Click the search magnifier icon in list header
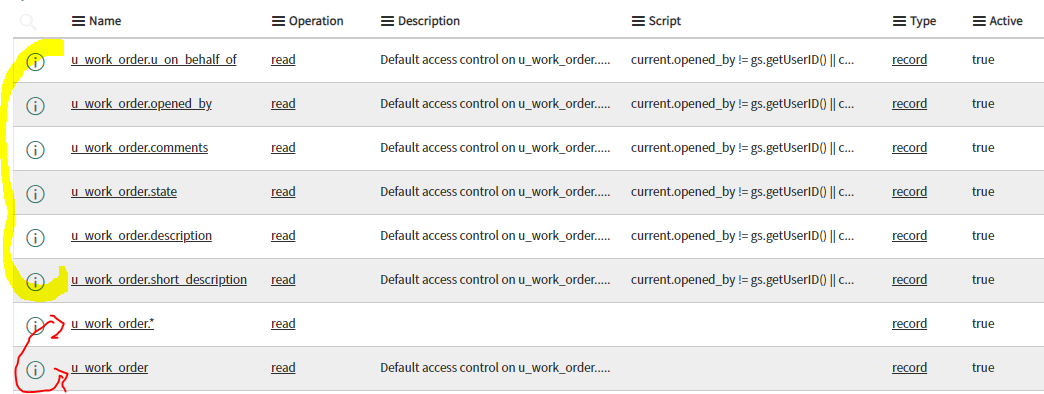 [28, 23]
